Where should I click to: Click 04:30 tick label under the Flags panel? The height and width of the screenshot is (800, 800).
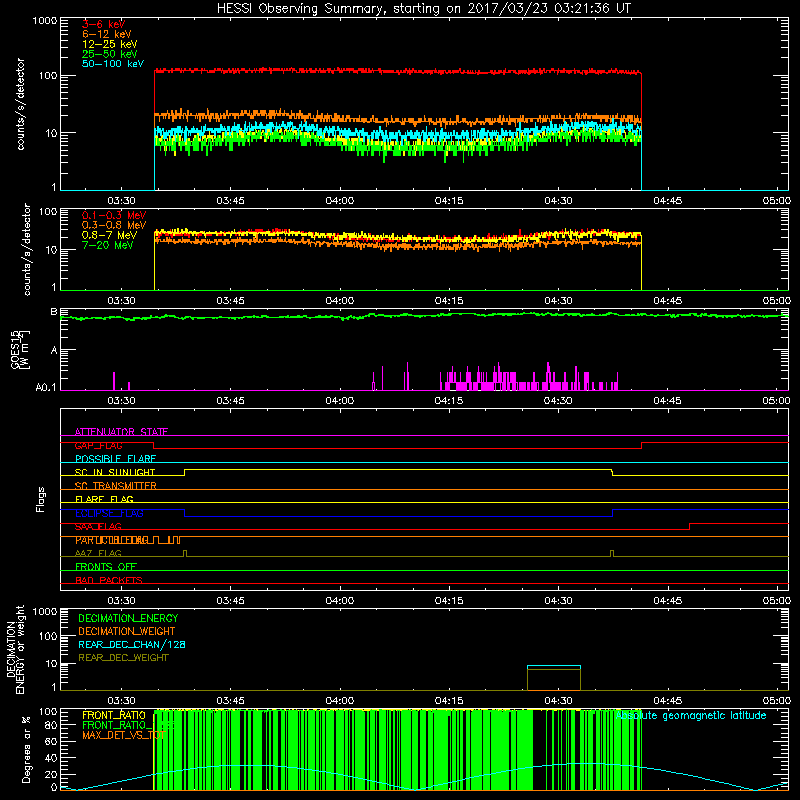pos(558,601)
